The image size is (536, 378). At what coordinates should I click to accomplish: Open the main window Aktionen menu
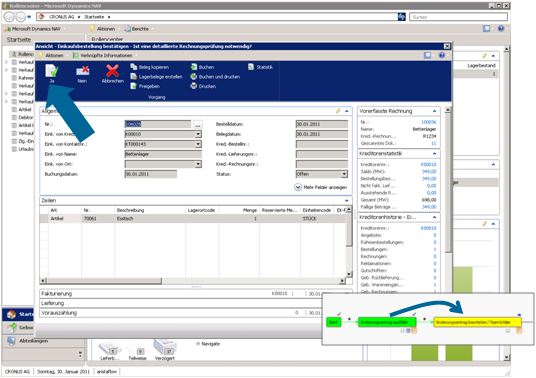[104, 29]
